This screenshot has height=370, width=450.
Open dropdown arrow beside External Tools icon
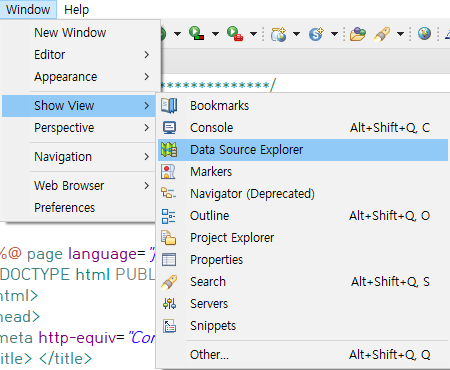pyautogui.click(x=253, y=34)
